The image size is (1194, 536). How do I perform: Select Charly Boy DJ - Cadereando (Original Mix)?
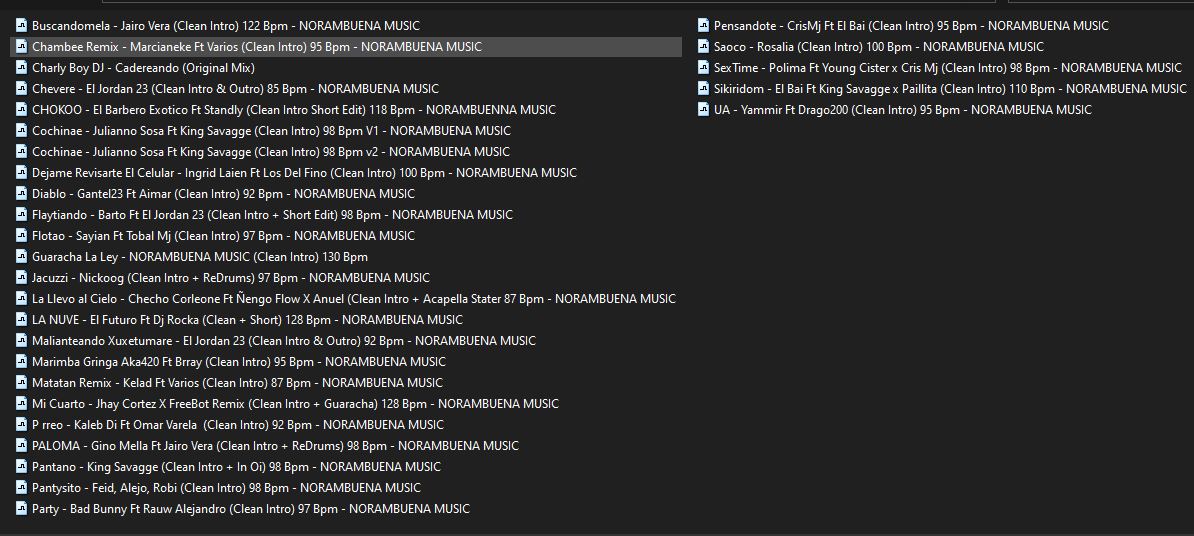[x=143, y=68]
